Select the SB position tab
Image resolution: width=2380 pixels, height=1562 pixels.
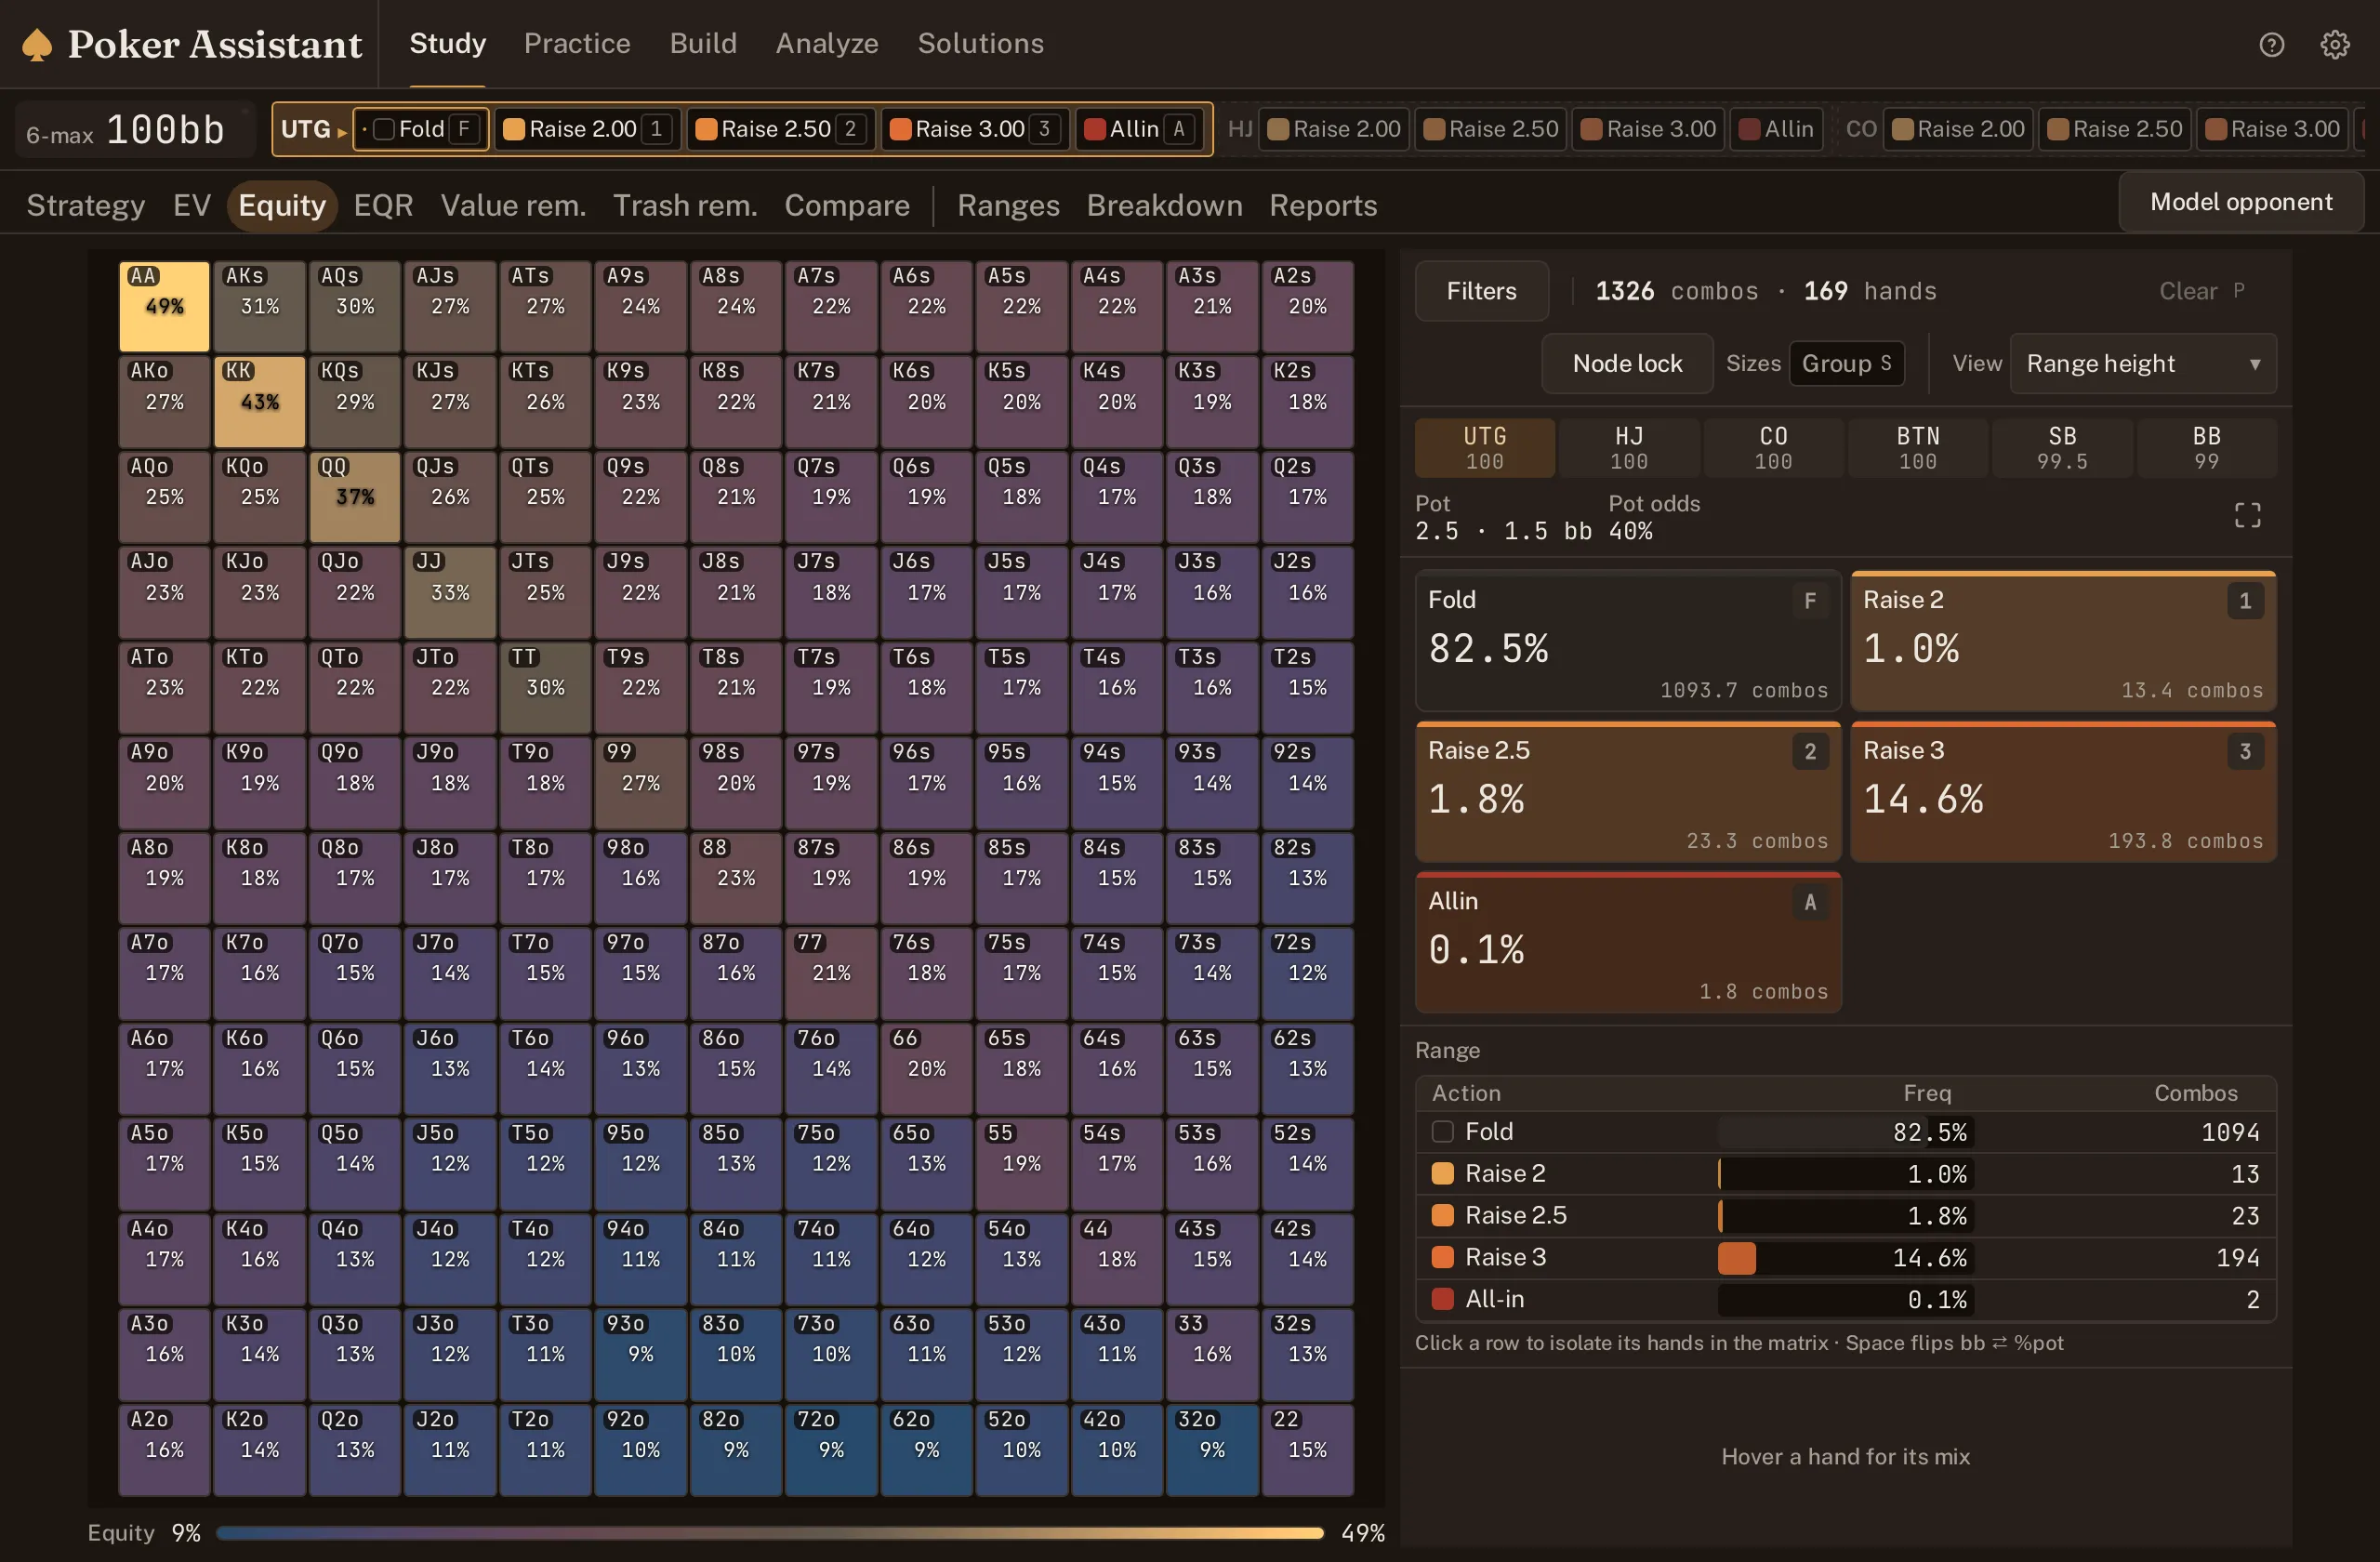click(2062, 447)
